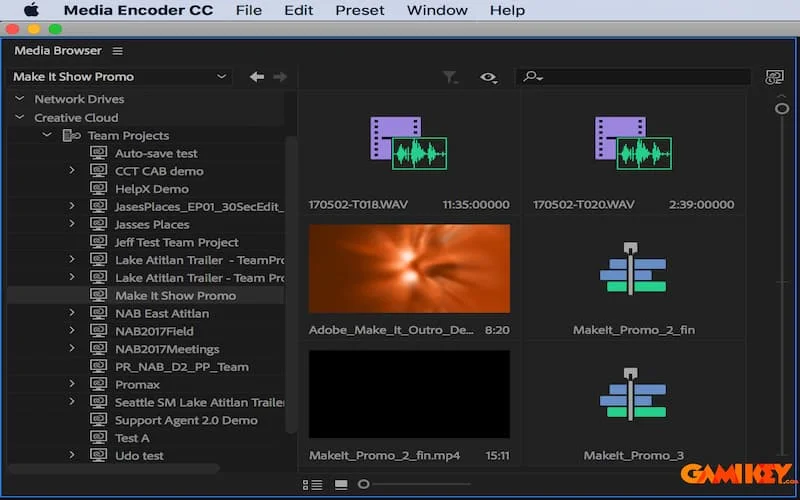Expand the Lake Atitlan Trailer - TeamPro row
The width and height of the screenshot is (800, 500).
pos(72,260)
